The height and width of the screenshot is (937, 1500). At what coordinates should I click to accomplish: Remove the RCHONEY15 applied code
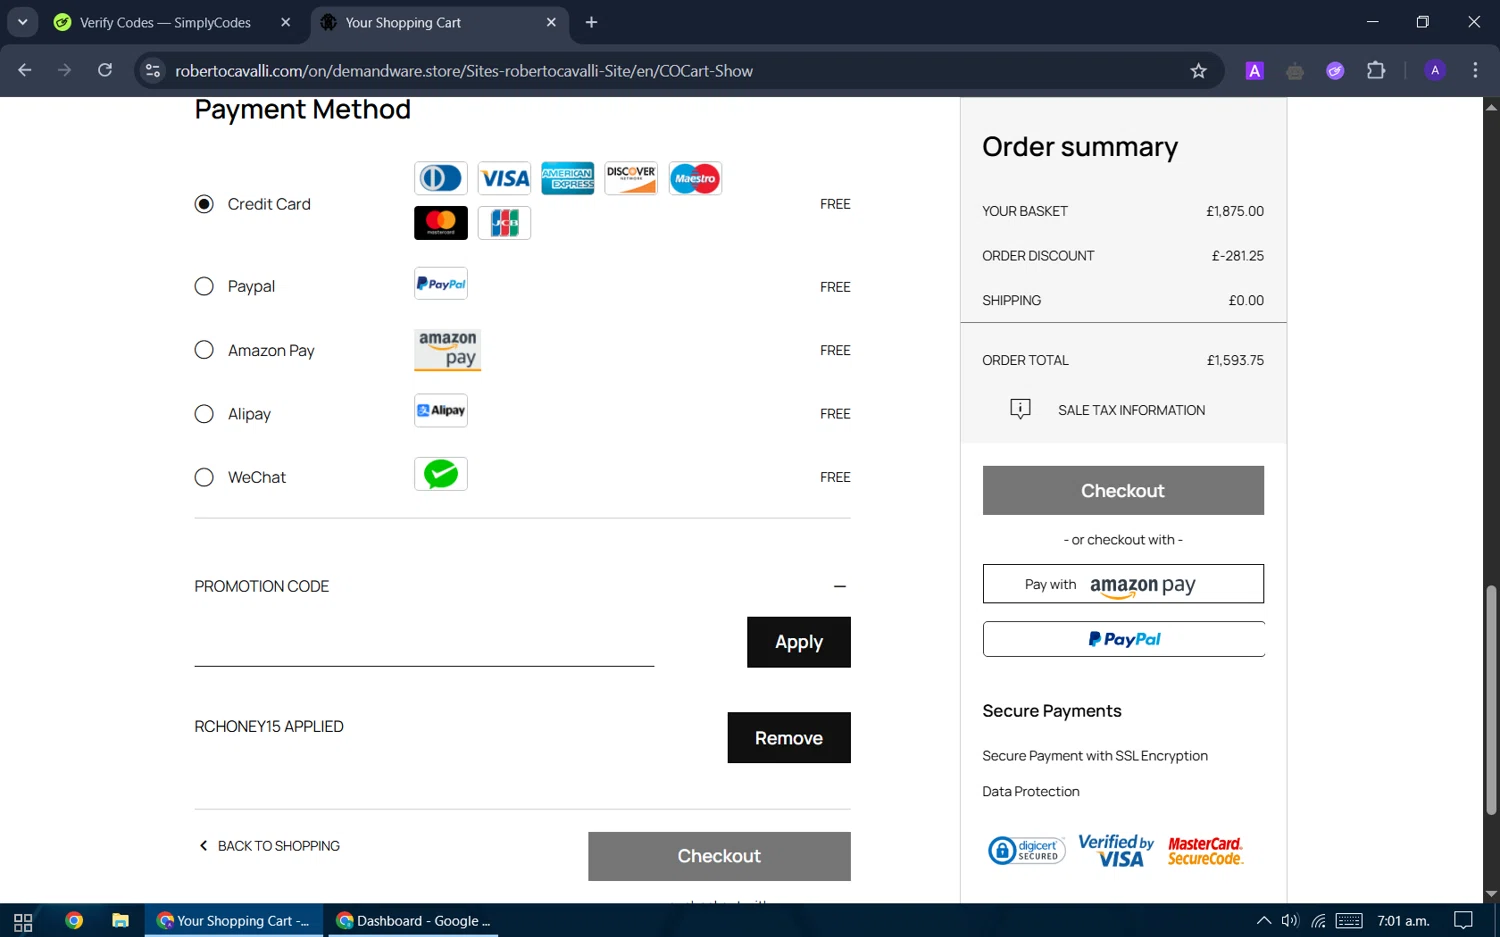tap(789, 738)
